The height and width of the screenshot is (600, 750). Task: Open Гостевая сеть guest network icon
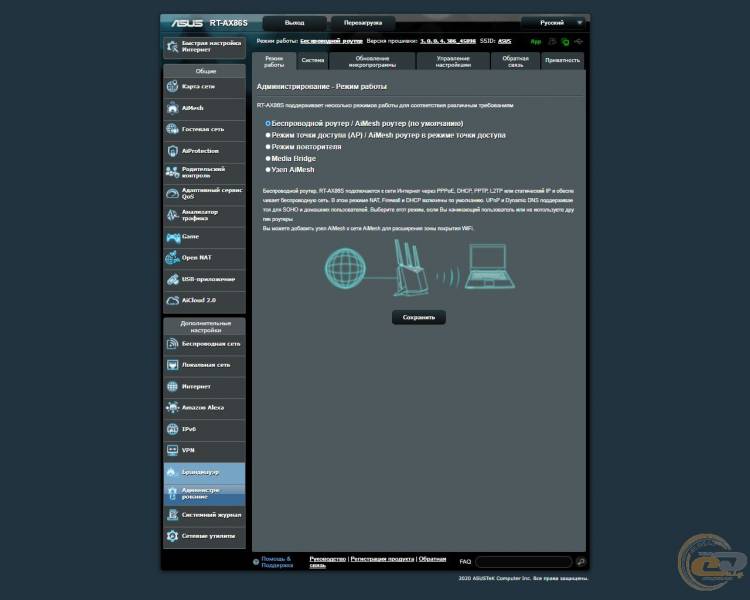pyautogui.click(x=172, y=129)
